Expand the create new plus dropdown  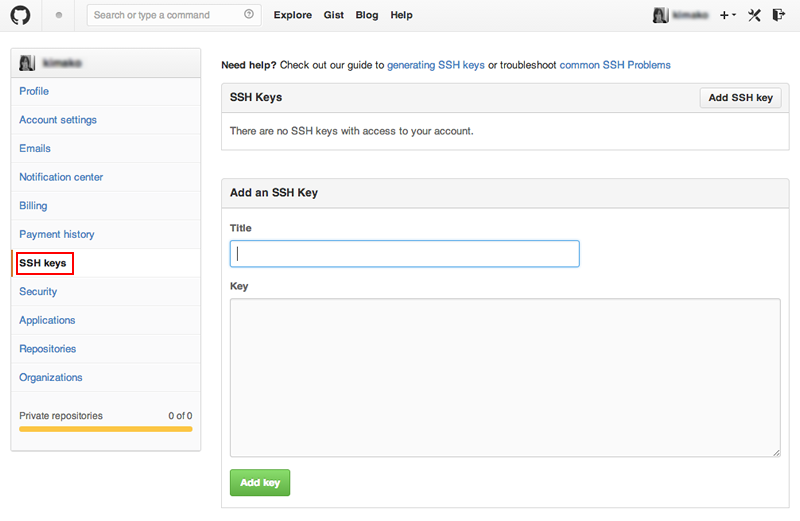[x=727, y=15]
